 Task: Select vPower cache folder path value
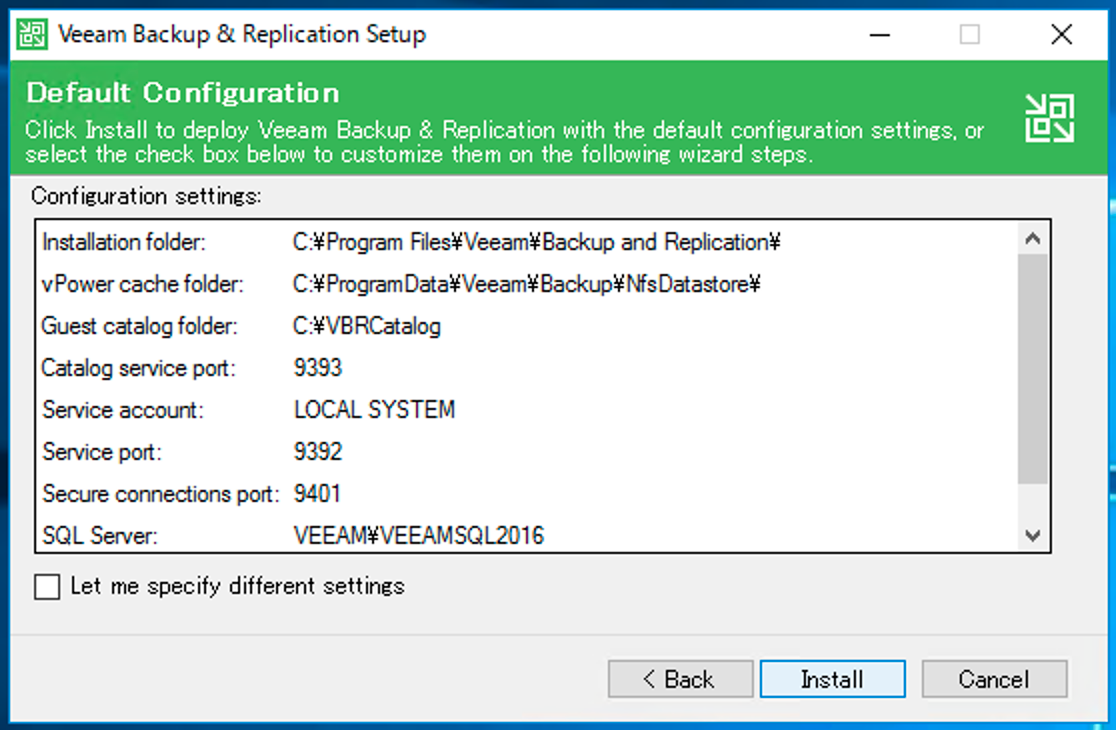click(x=527, y=285)
